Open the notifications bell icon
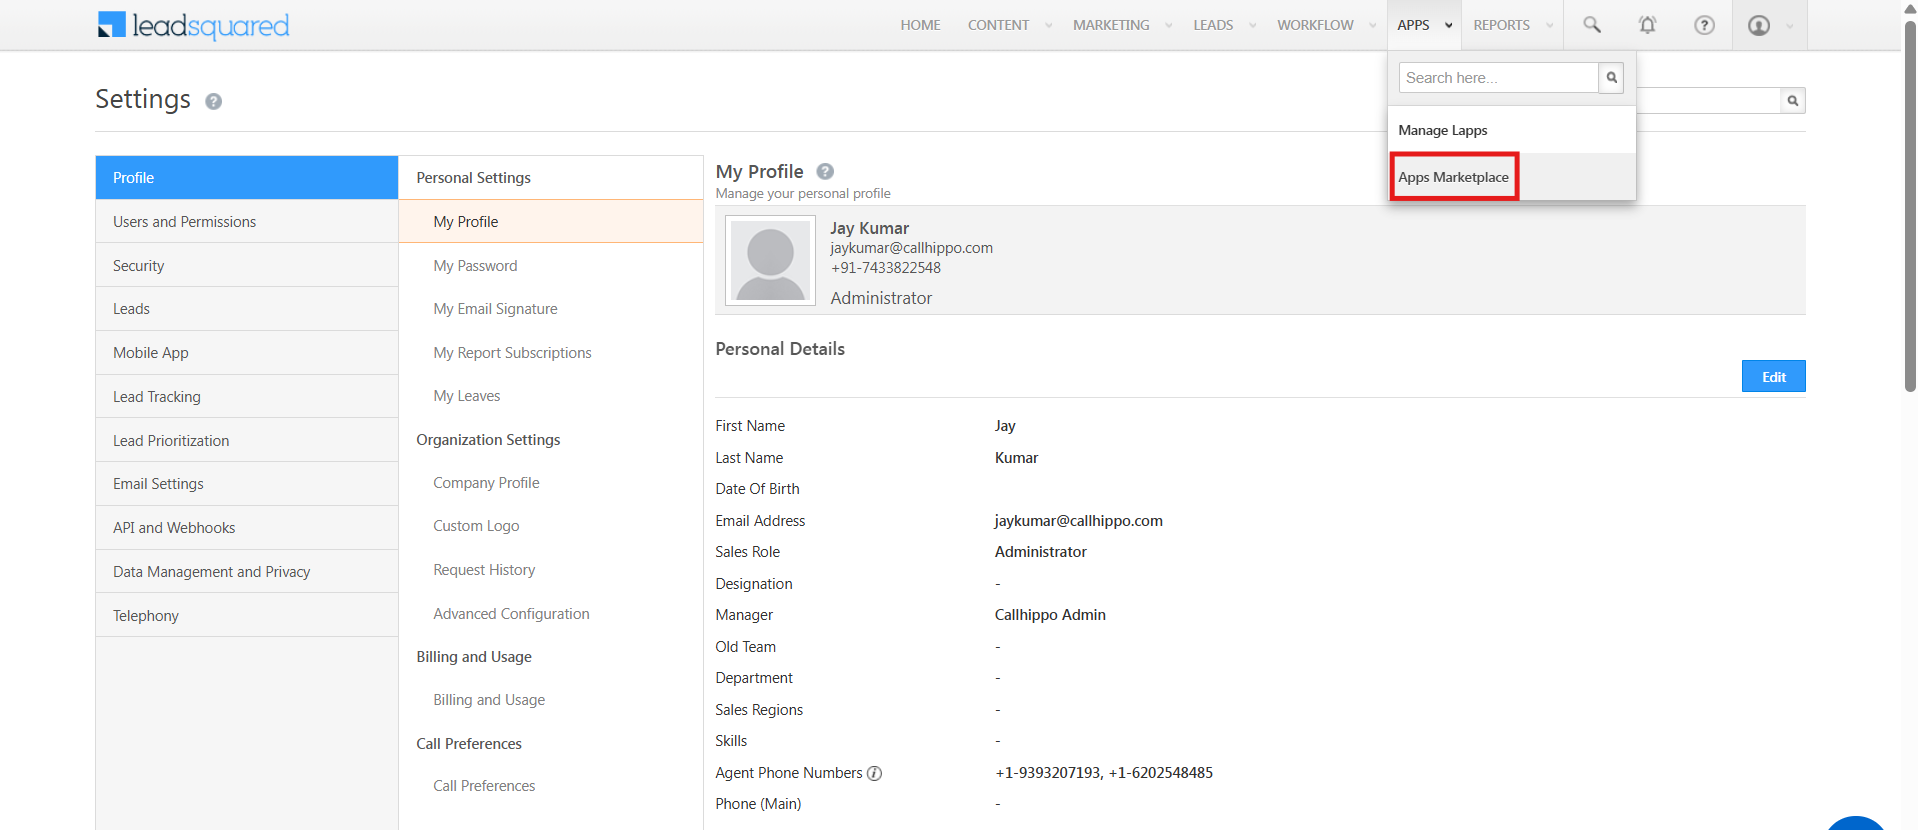The height and width of the screenshot is (830, 1918). click(x=1647, y=25)
